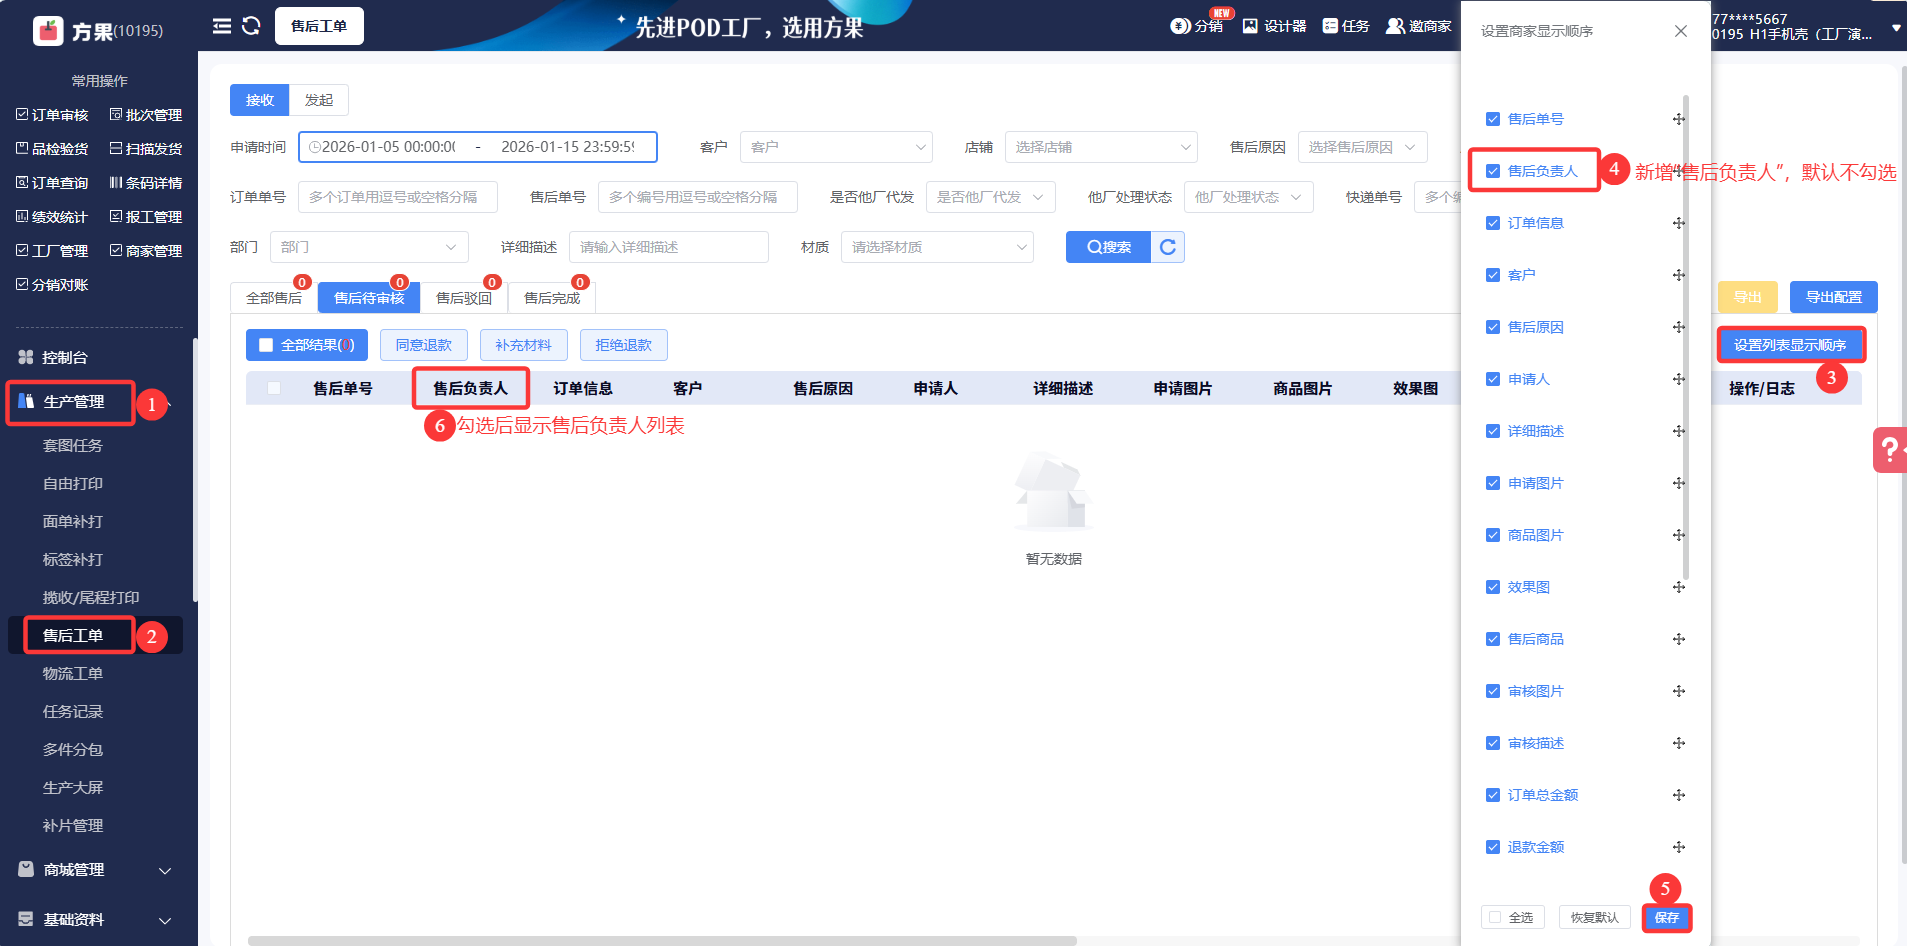Uncheck 客户 column checkbox in panel
The image size is (1907, 946).
tap(1493, 275)
